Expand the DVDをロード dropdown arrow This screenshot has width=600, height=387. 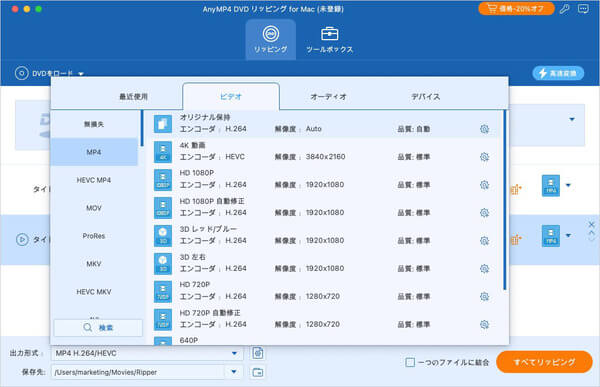coord(81,73)
